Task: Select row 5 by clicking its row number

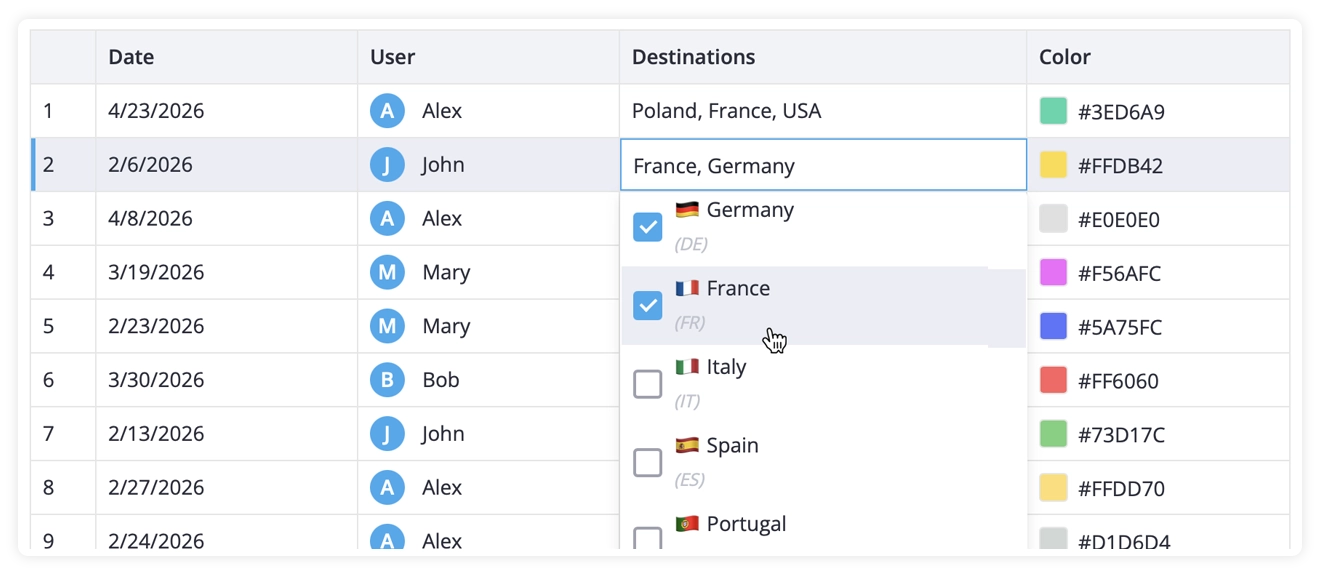Action: tap(50, 325)
